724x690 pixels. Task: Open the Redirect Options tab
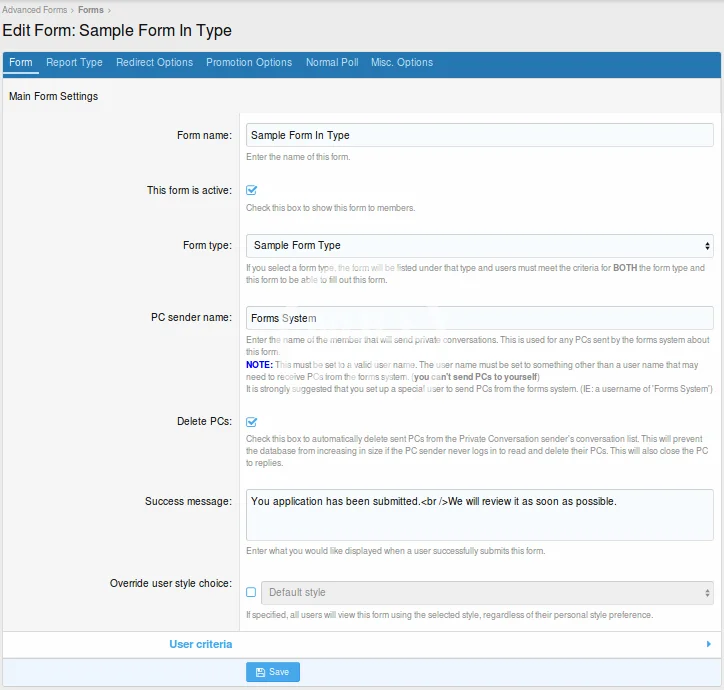[154, 62]
